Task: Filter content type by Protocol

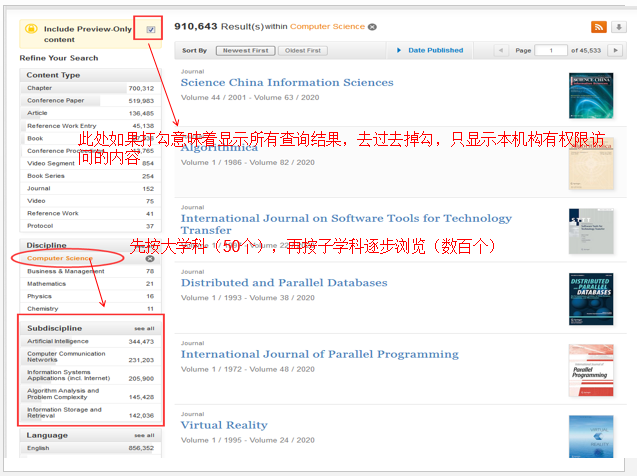Action: pos(90,226)
